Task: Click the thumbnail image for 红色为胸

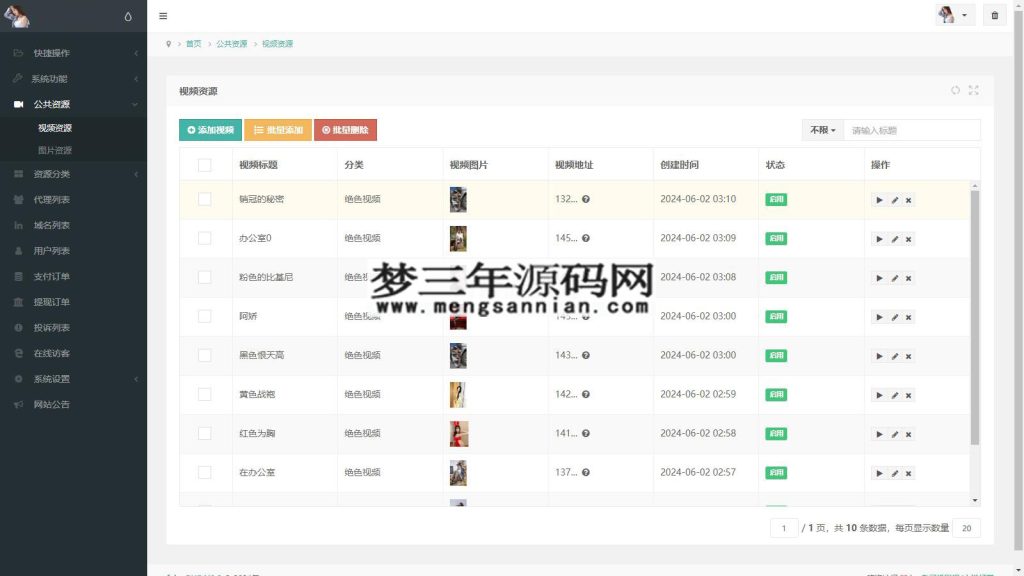Action: pos(457,433)
